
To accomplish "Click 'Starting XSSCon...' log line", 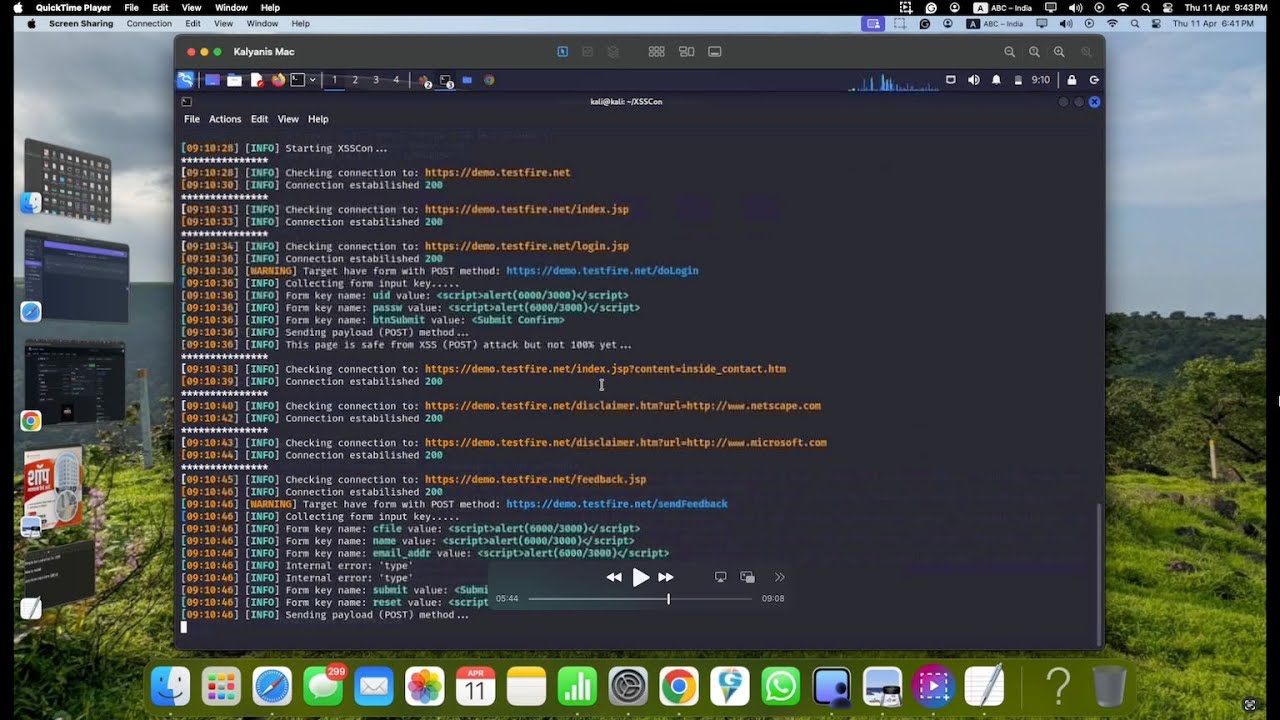I will click(284, 148).
